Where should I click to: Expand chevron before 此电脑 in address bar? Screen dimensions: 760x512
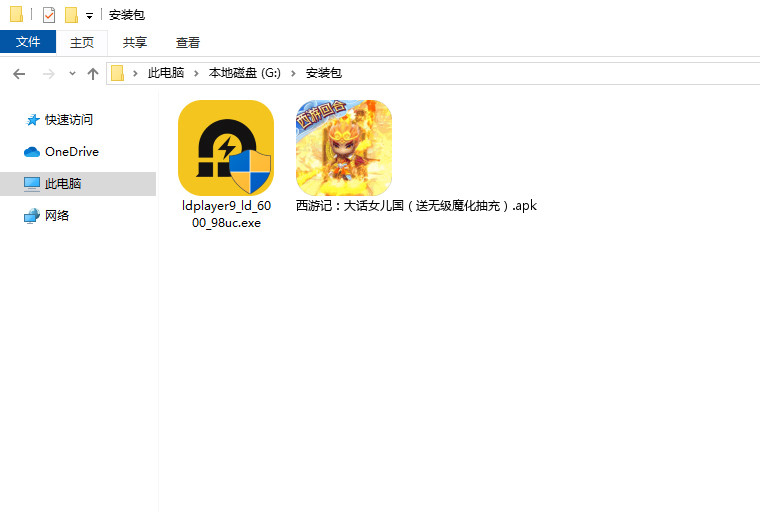coord(135,73)
